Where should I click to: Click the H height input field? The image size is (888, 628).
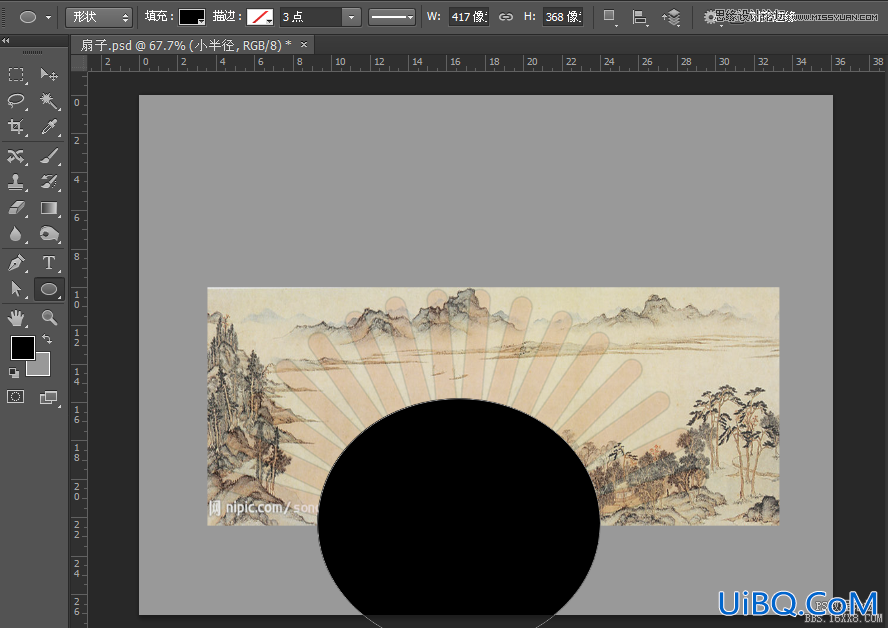(563, 17)
